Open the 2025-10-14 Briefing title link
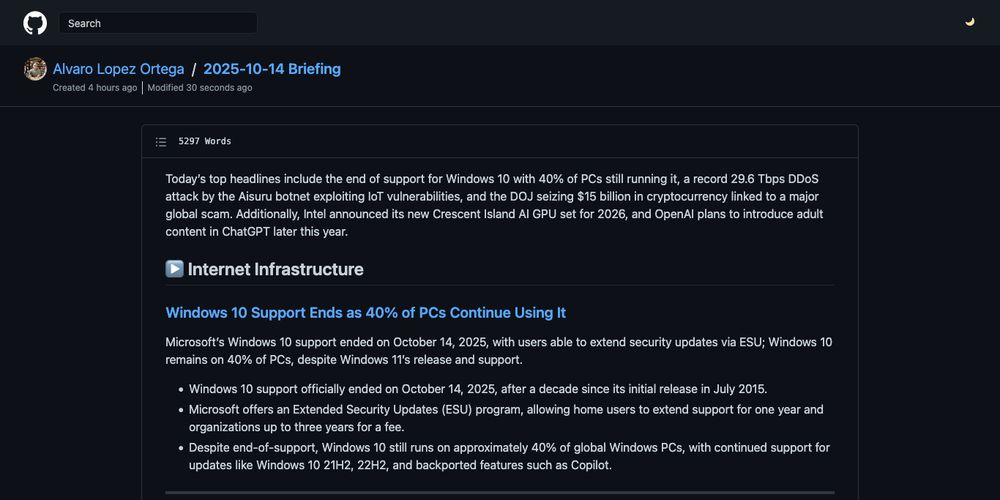The height and width of the screenshot is (500, 1000). tap(272, 69)
